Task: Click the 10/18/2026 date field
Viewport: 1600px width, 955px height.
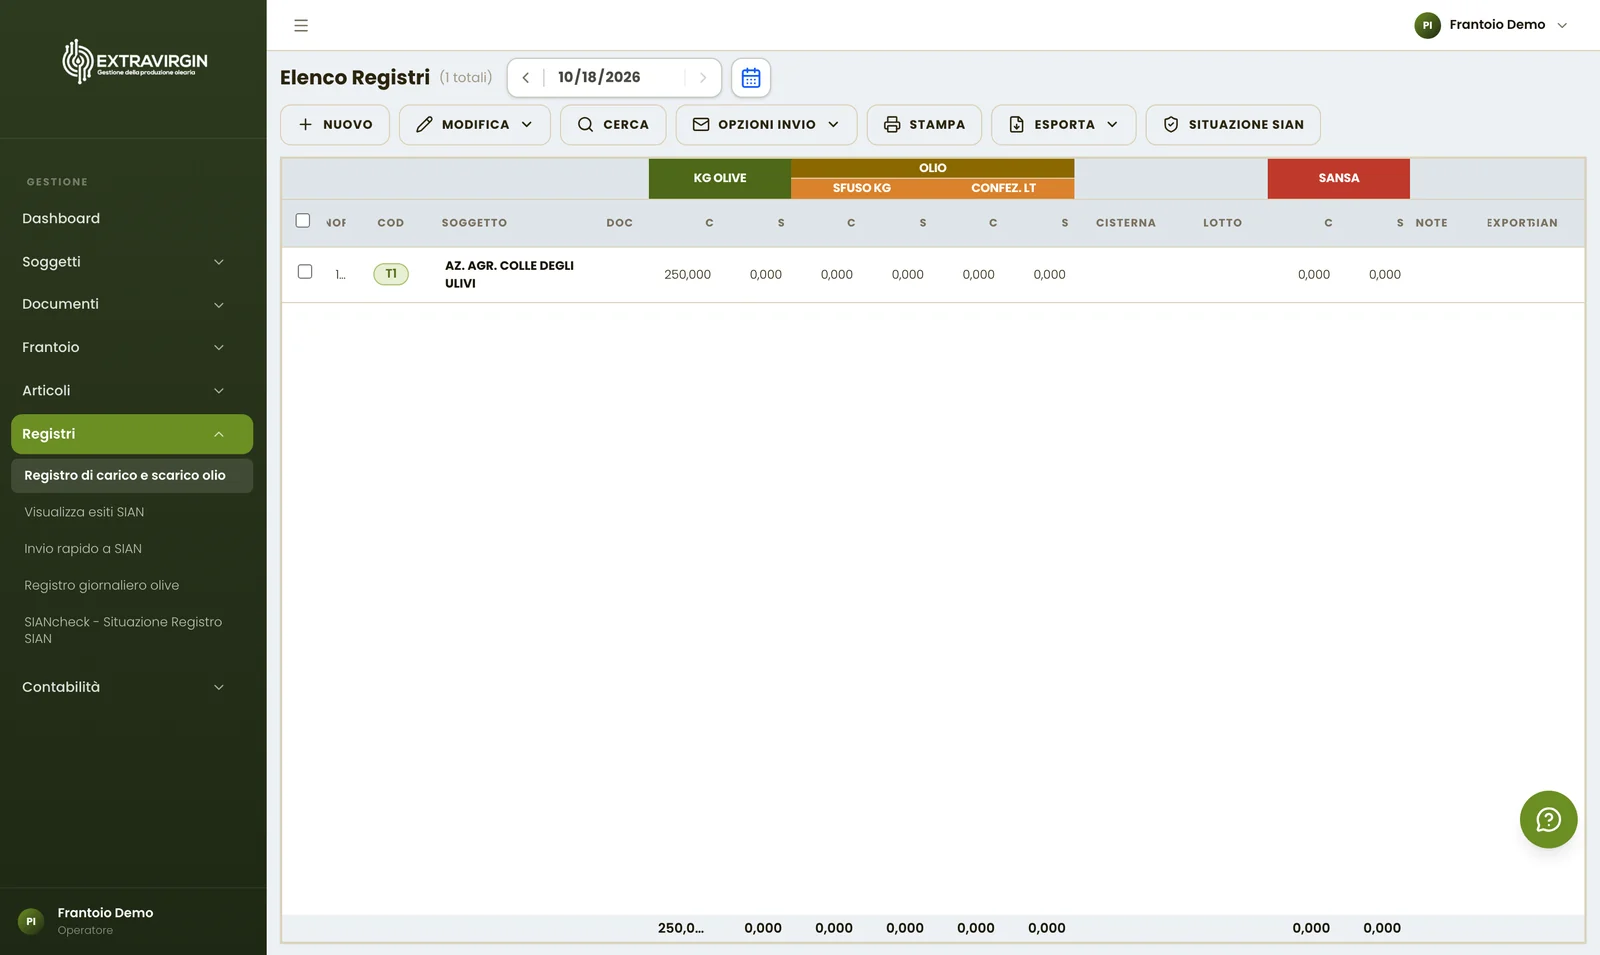Action: 599,78
